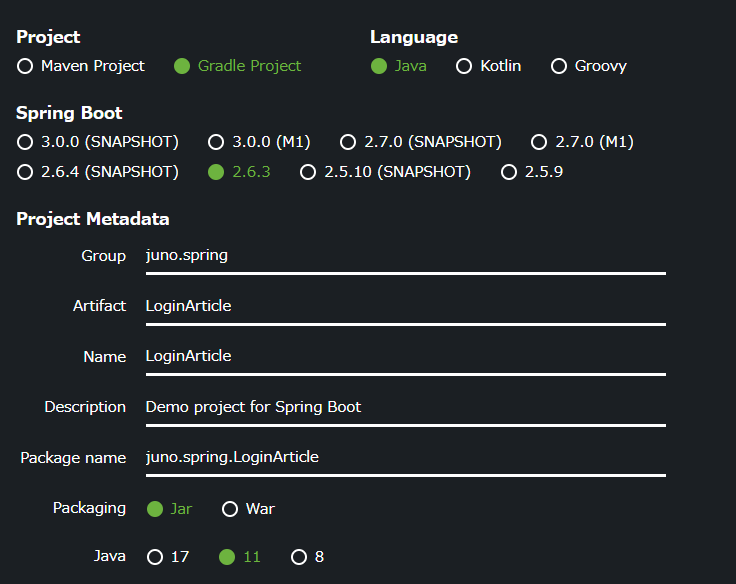Select Spring Boot 3.0.0 (M1)
The image size is (736, 584).
pyautogui.click(x=216, y=142)
